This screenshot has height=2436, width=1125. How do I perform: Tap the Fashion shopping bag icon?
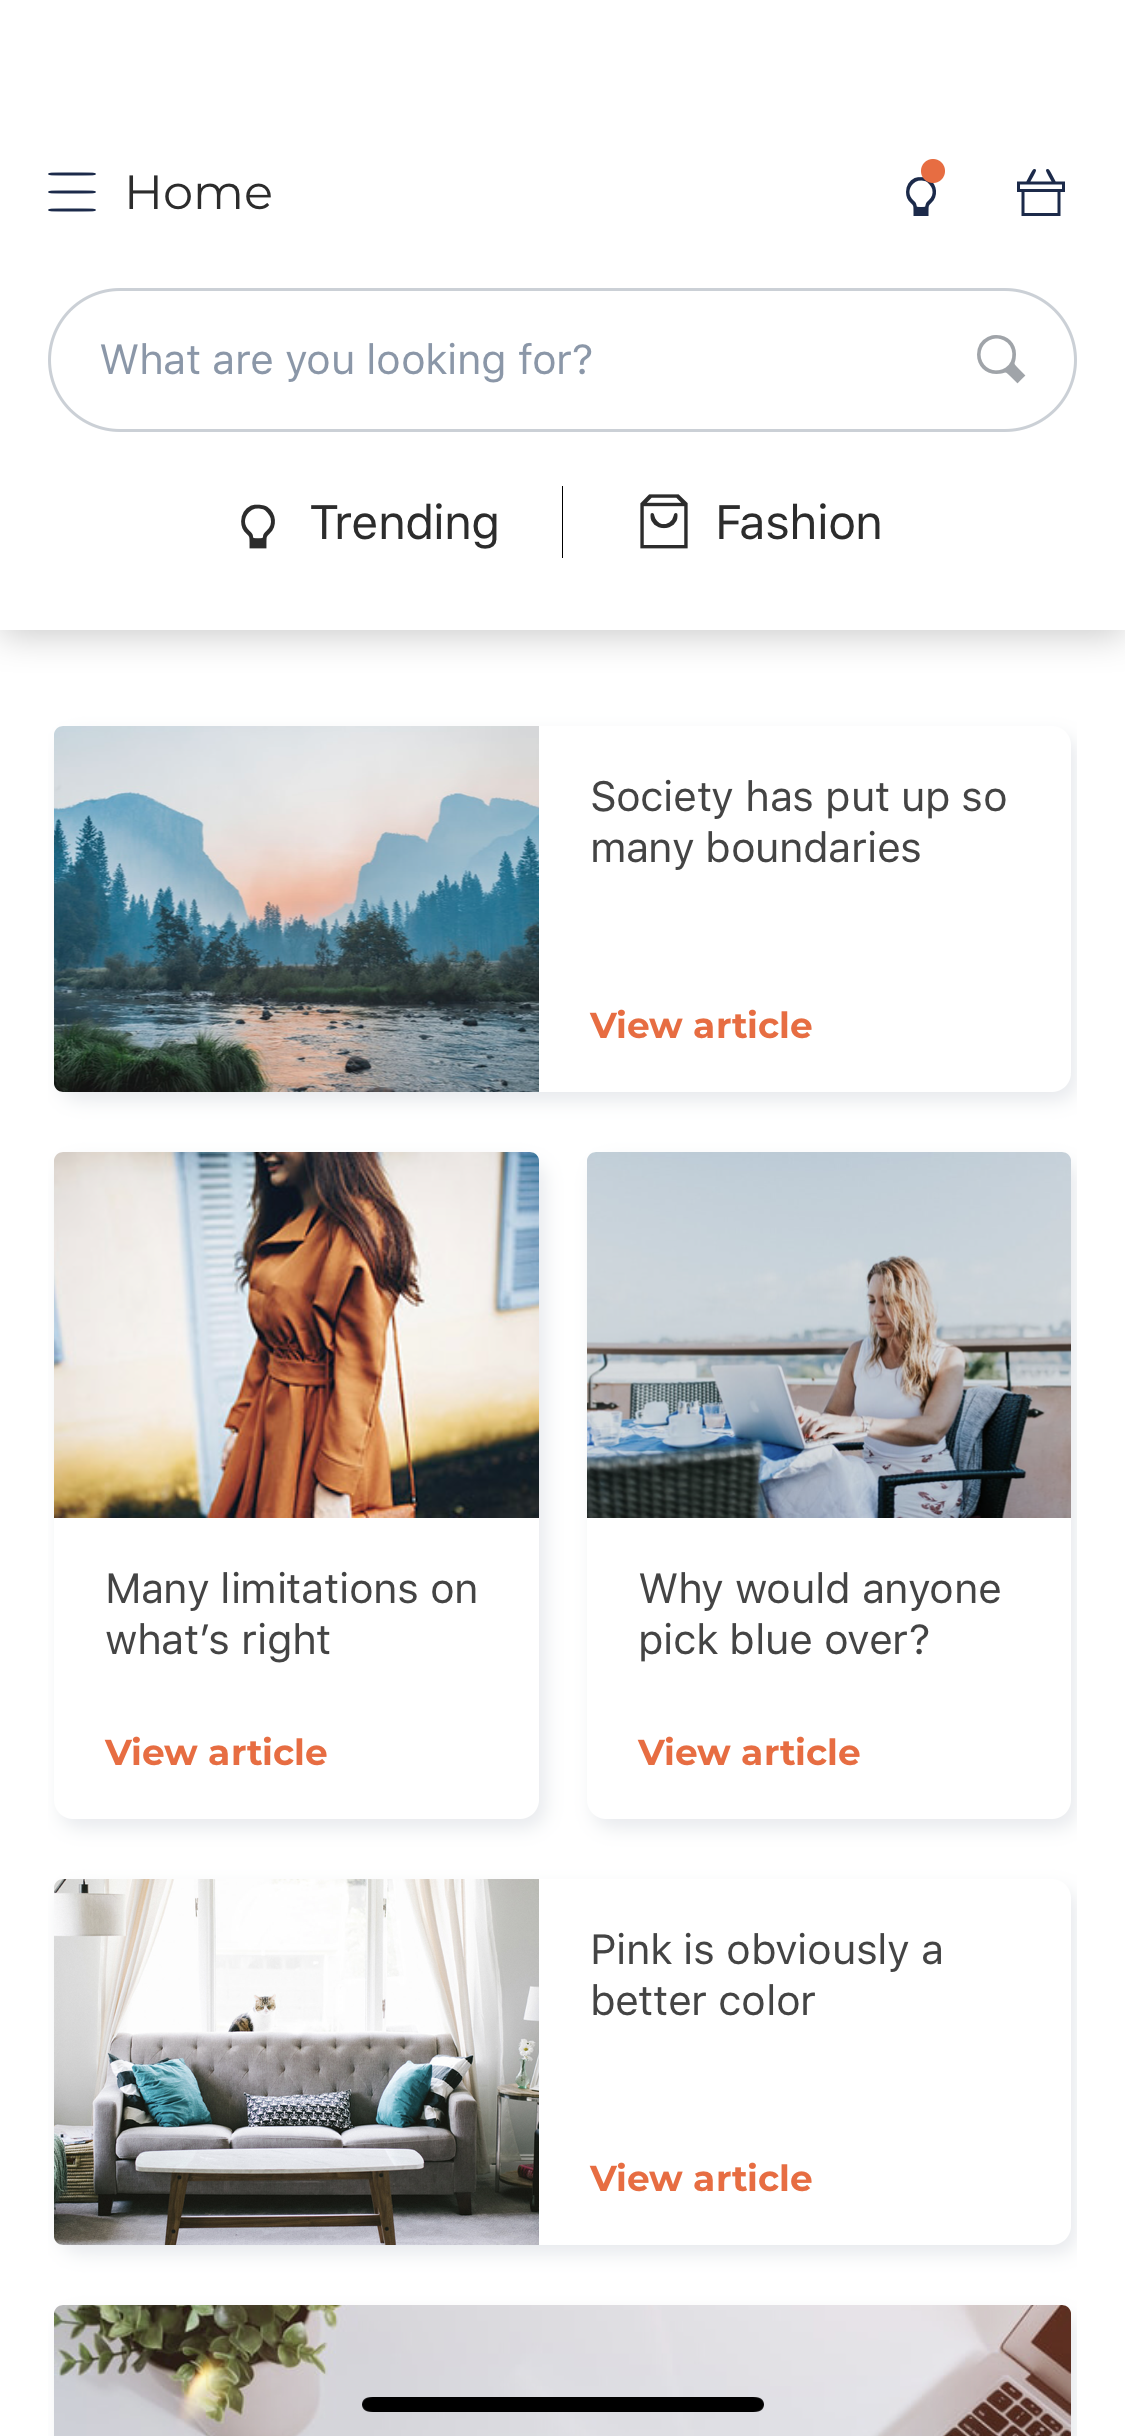[x=664, y=521]
